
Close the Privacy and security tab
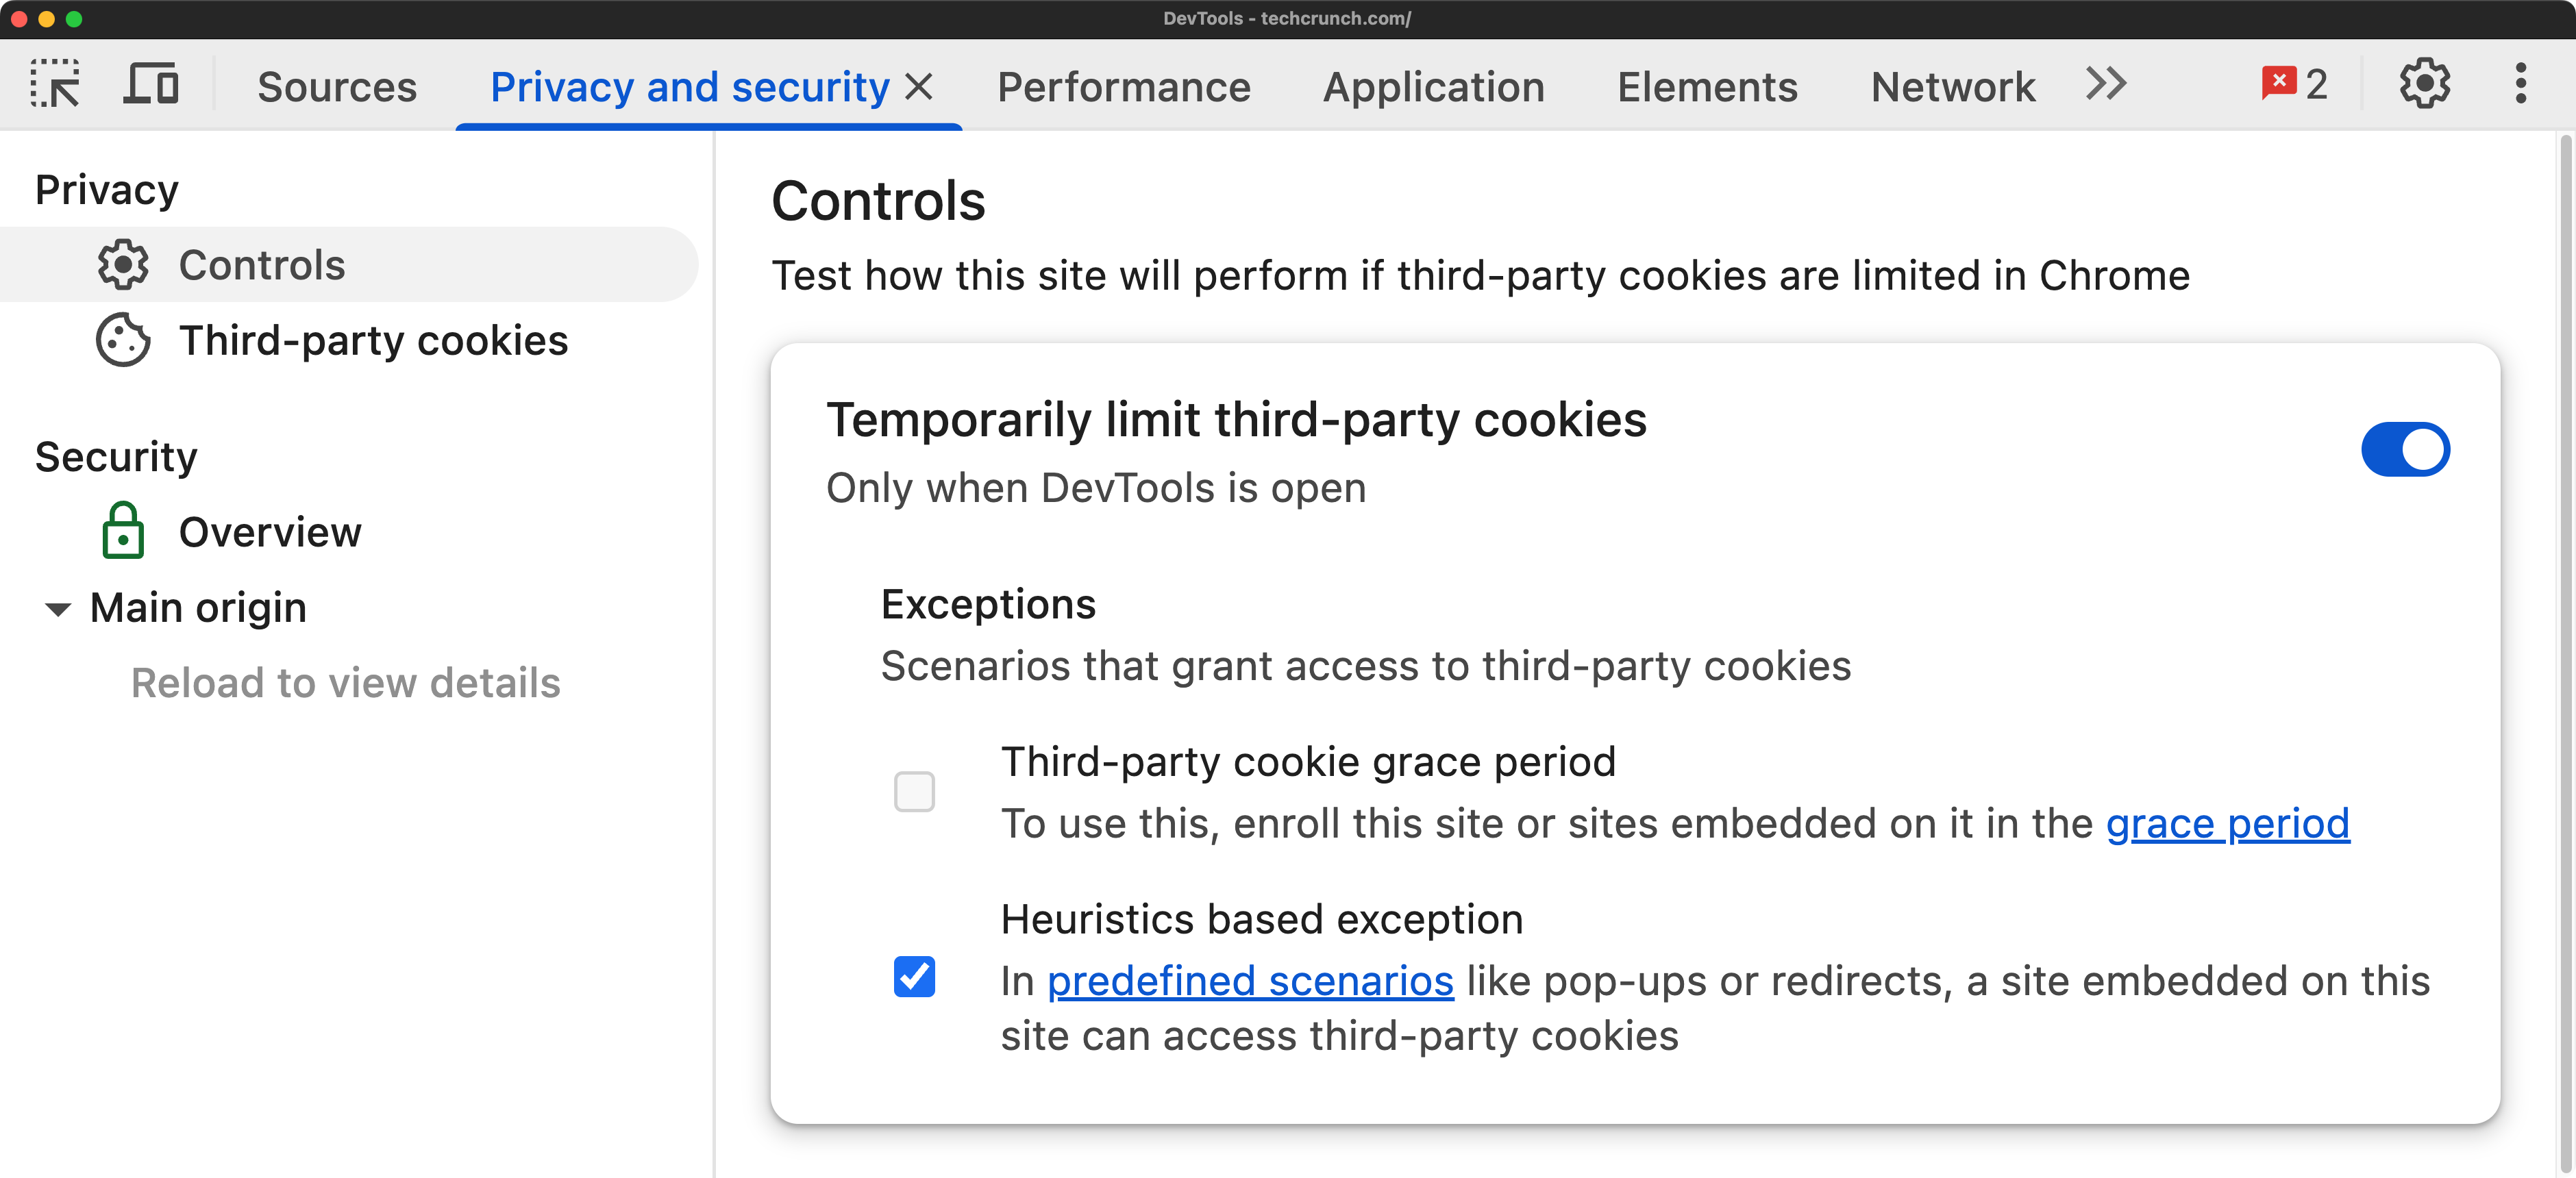coord(919,87)
